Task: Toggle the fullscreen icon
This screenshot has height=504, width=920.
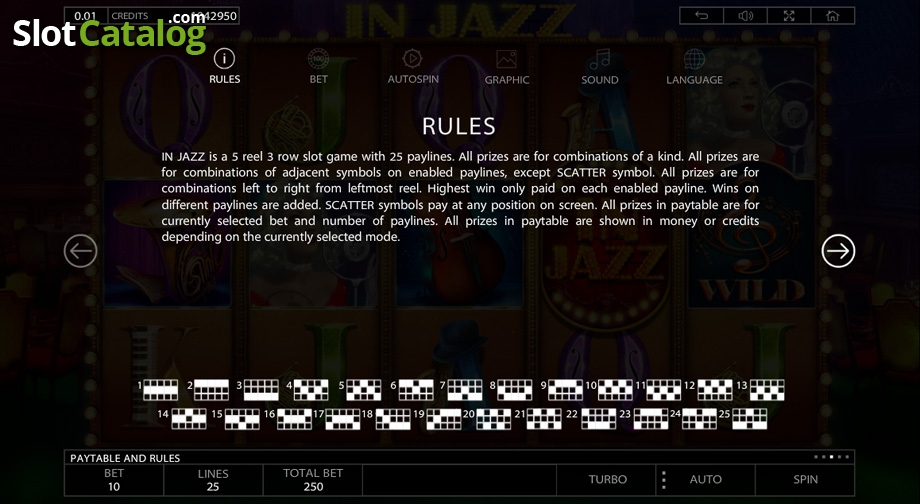Action: click(789, 16)
